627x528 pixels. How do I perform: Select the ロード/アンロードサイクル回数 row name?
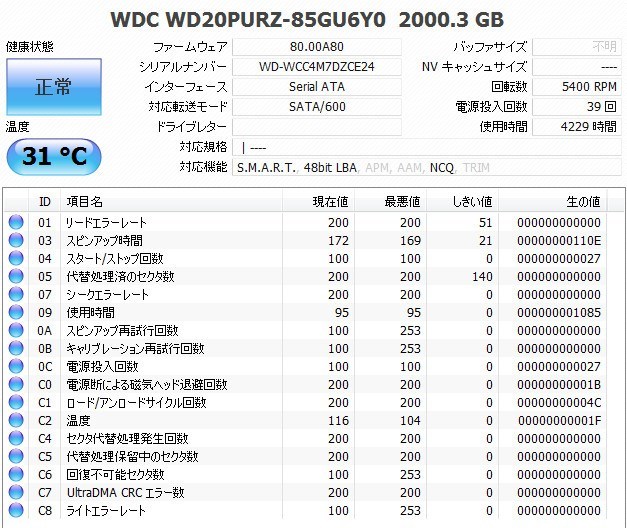(136, 402)
